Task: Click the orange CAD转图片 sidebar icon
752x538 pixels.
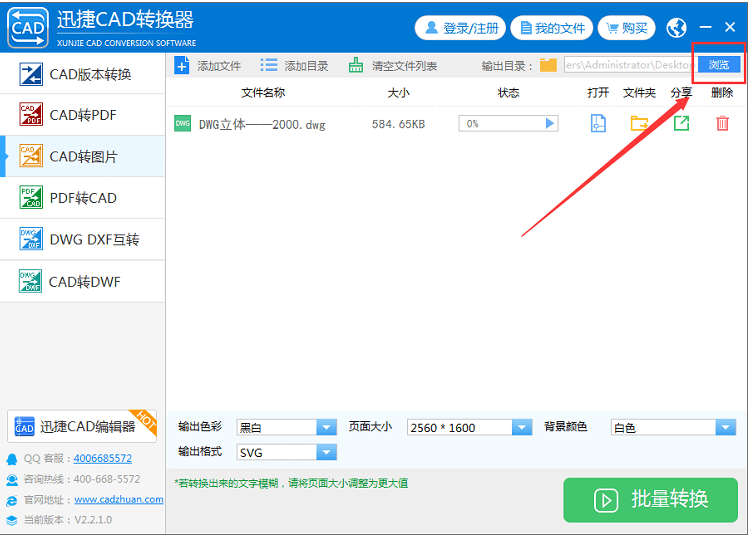Action: coord(31,156)
